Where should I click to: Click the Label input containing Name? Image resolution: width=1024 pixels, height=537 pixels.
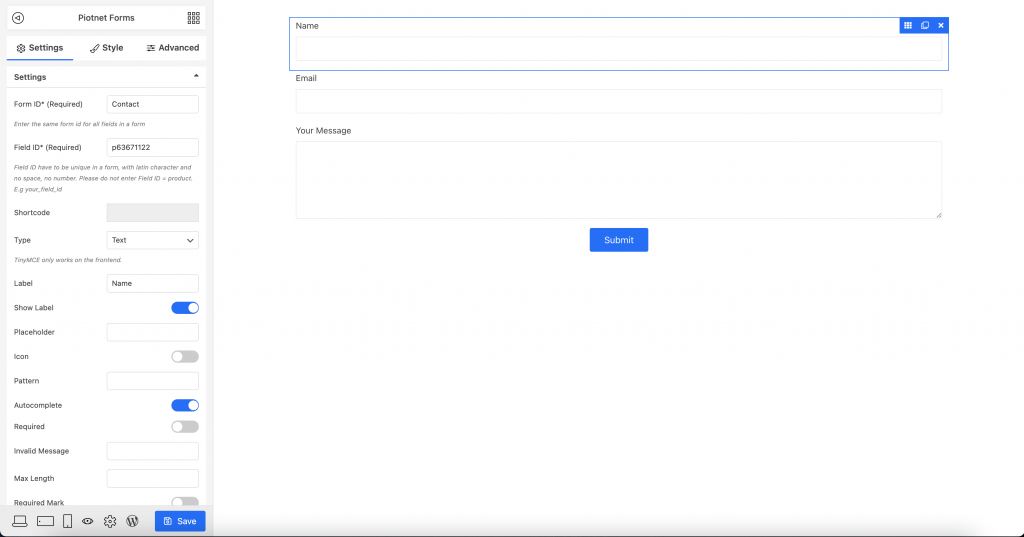click(153, 283)
